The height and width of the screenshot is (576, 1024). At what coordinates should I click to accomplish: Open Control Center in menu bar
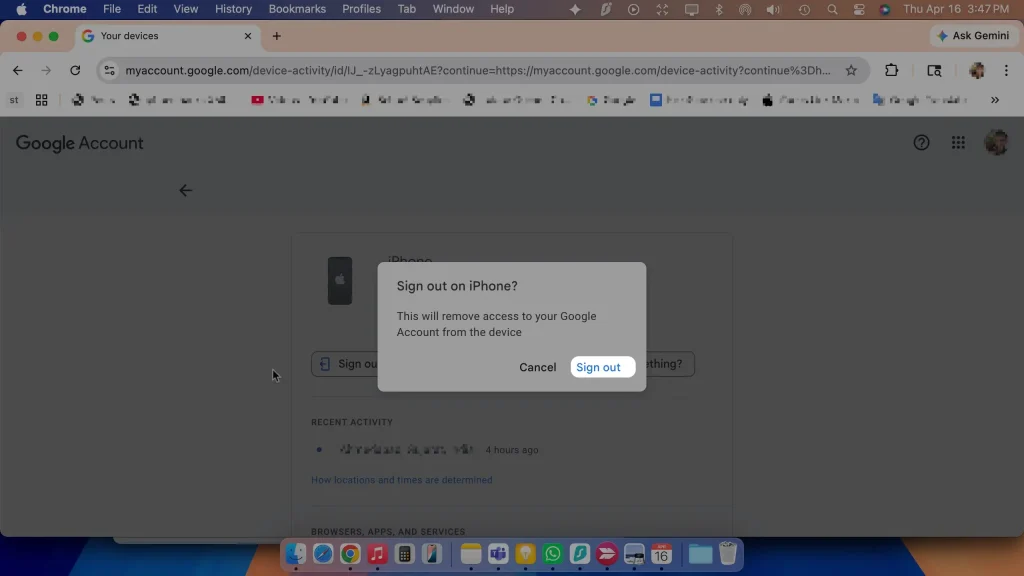click(x=859, y=9)
